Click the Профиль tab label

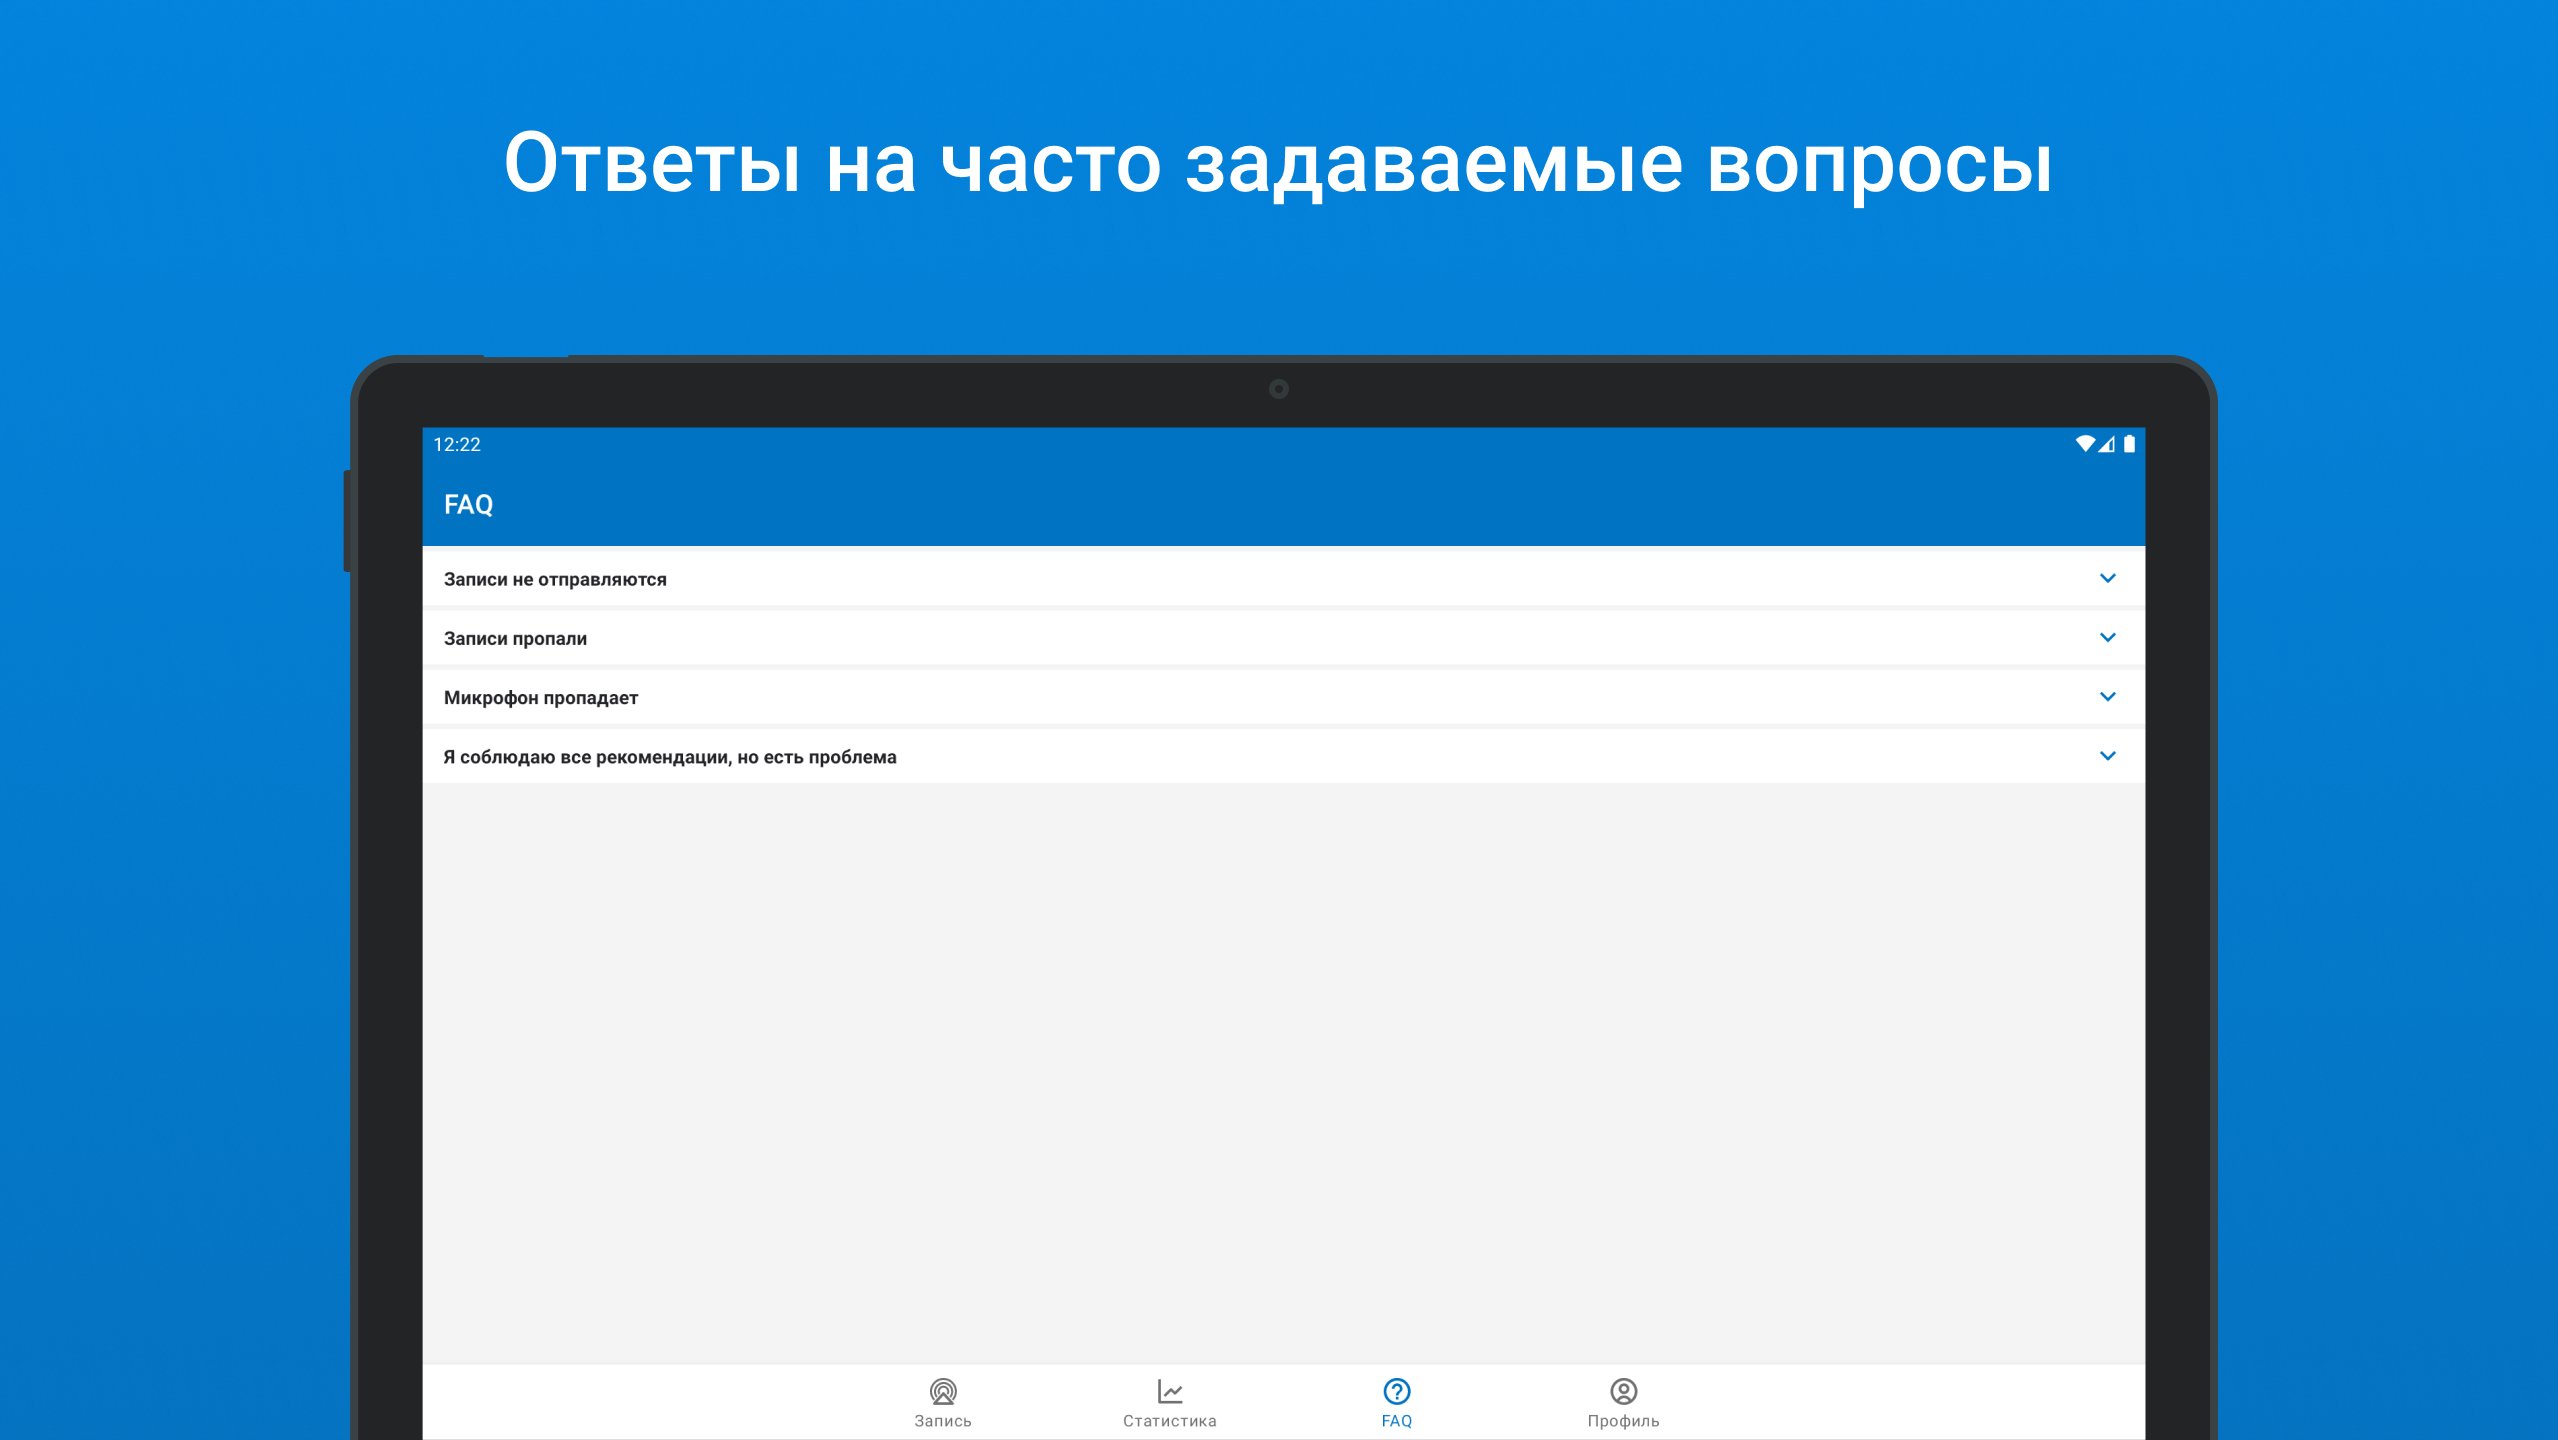1622,1421
